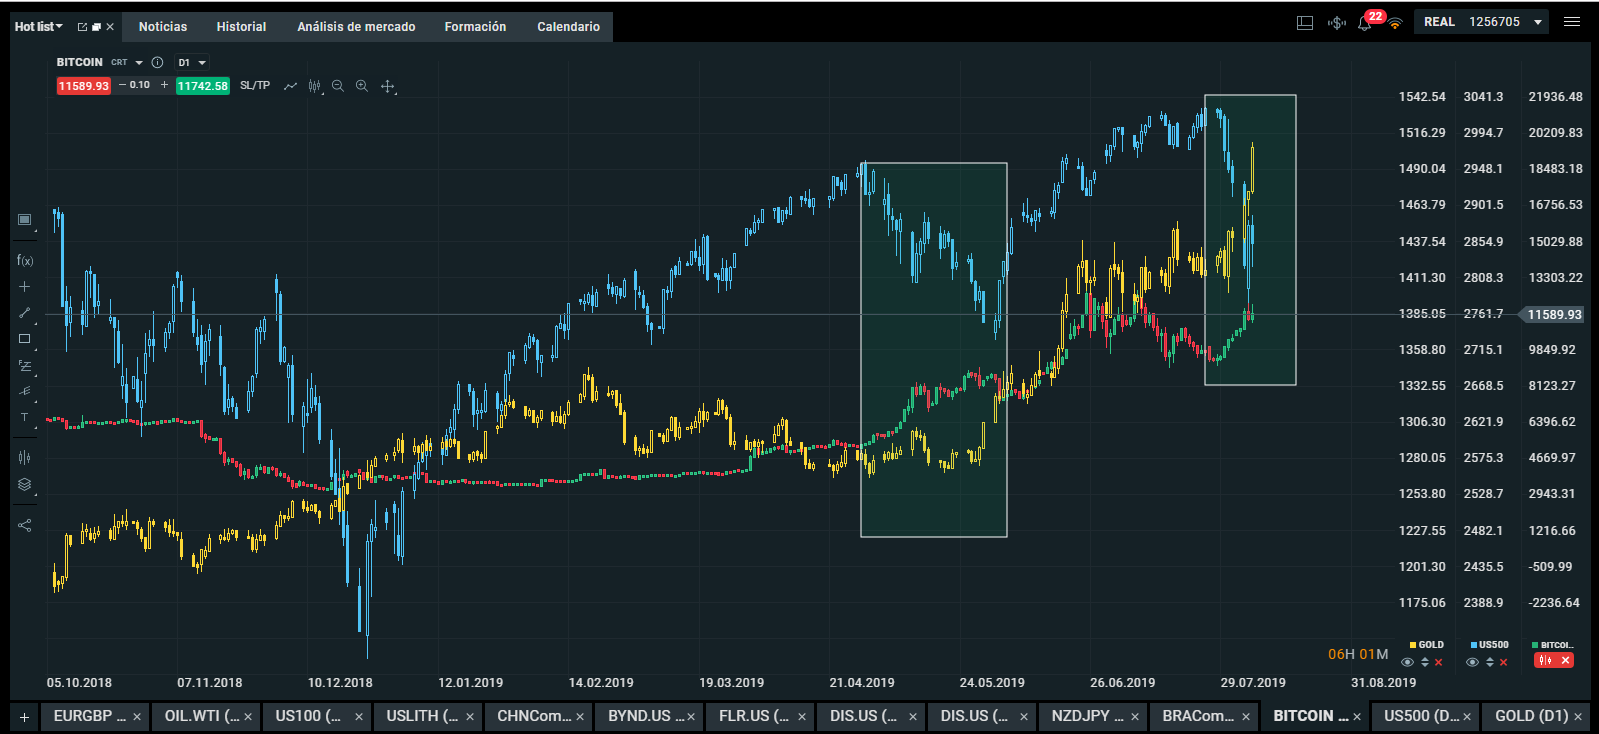Switch to the Calendario tab
1599x734 pixels.
[x=568, y=27]
